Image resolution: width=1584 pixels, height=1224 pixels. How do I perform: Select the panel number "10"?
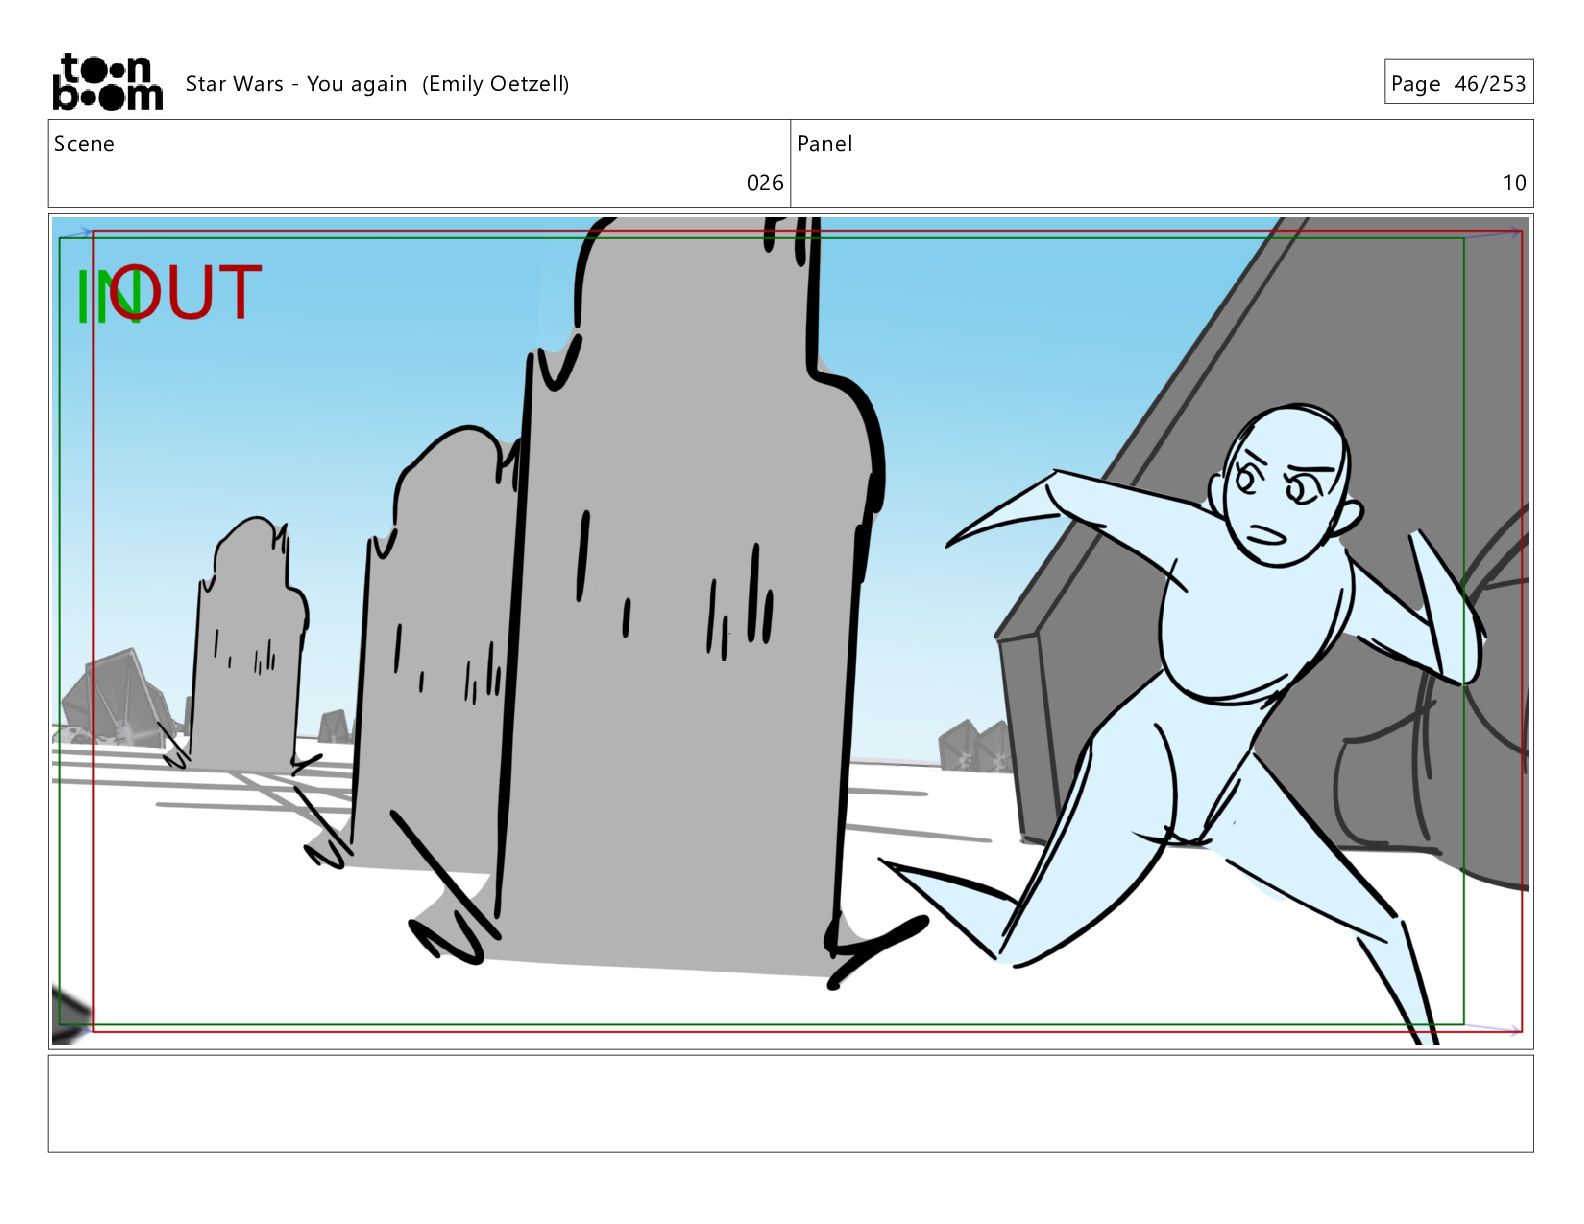[1514, 183]
